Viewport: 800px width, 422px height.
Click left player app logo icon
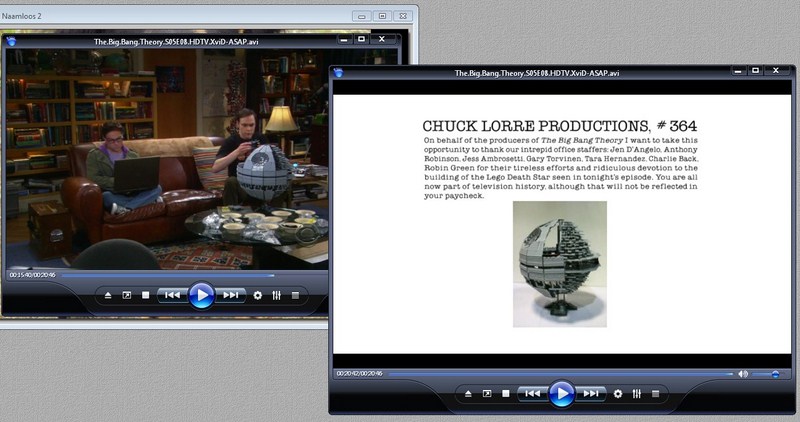click(x=11, y=41)
